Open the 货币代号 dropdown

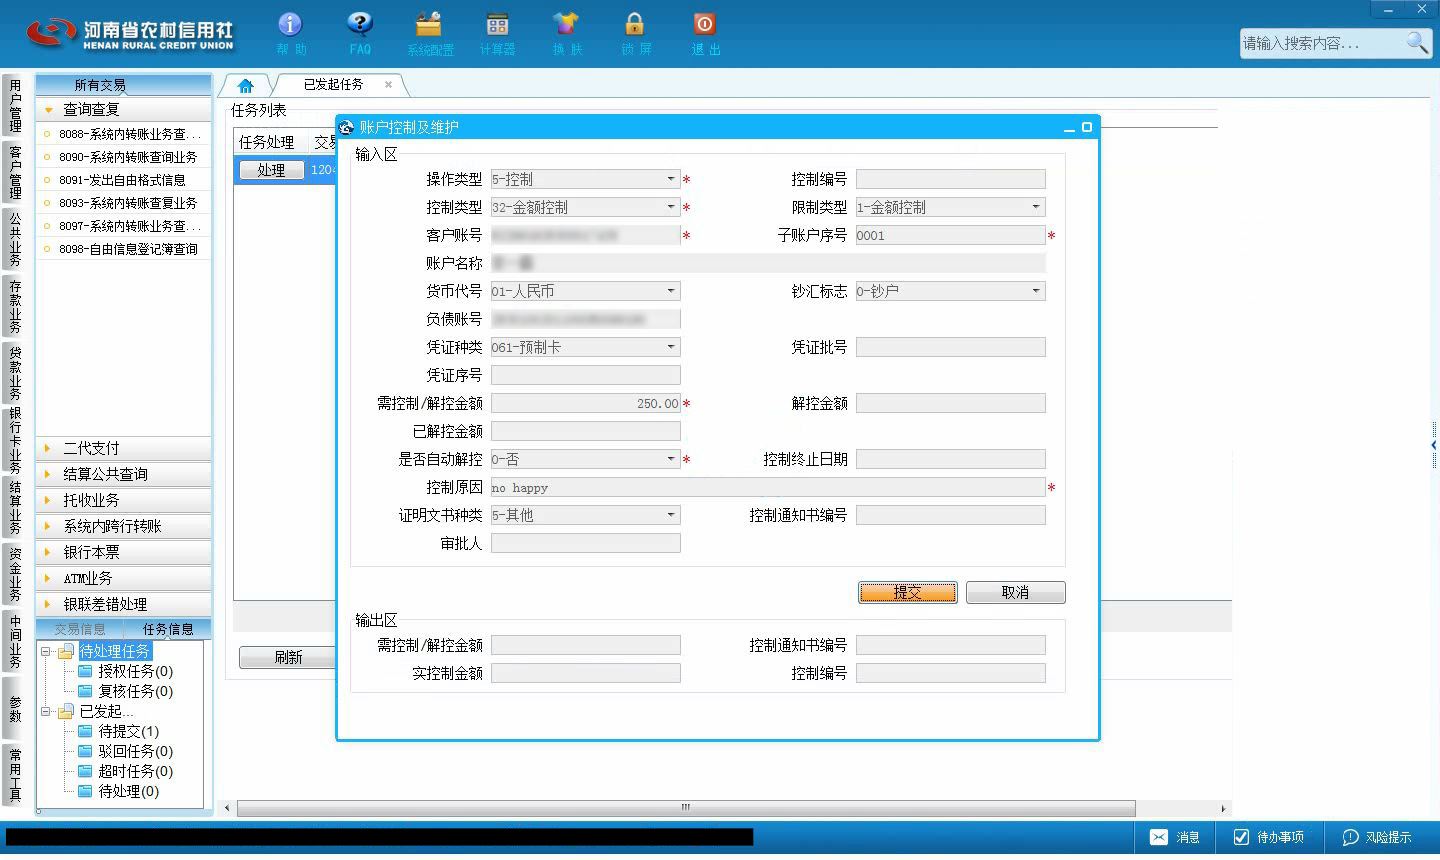click(671, 291)
